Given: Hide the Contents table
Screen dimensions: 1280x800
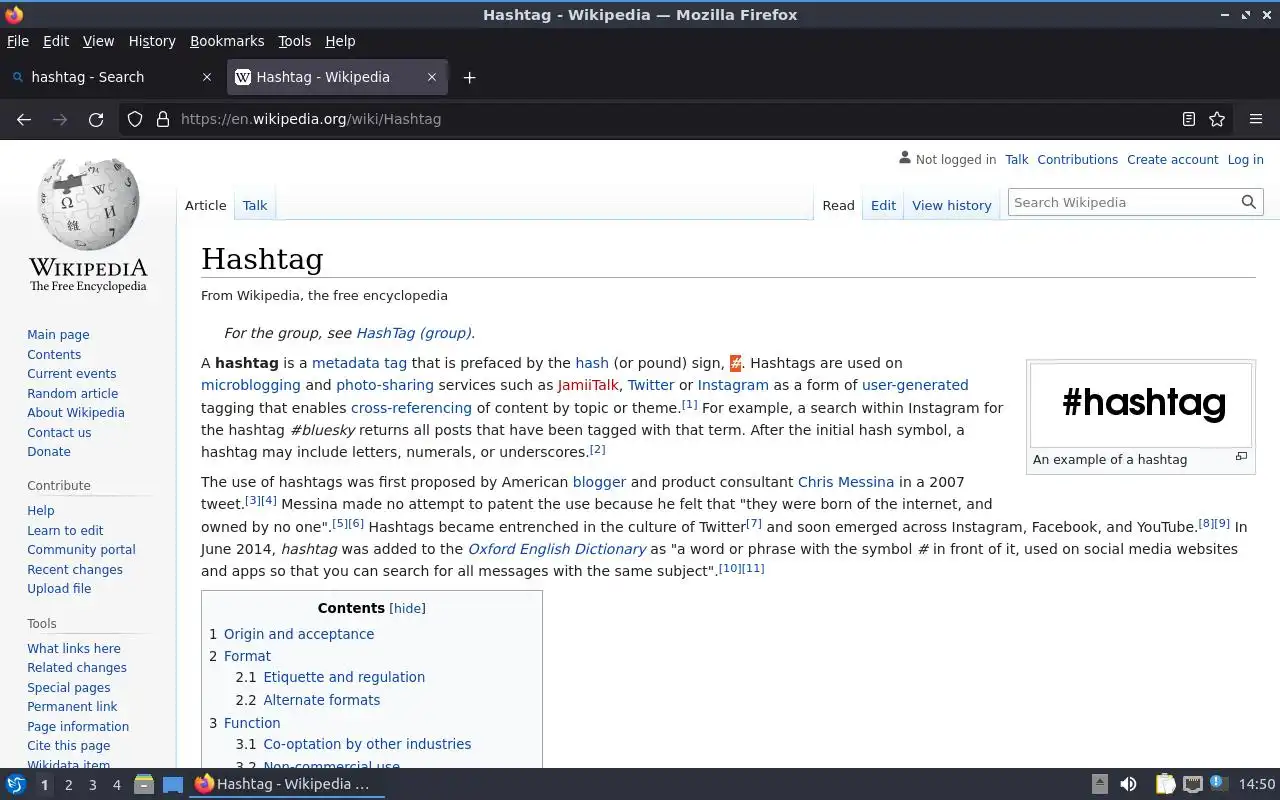Looking at the screenshot, I should click(407, 608).
